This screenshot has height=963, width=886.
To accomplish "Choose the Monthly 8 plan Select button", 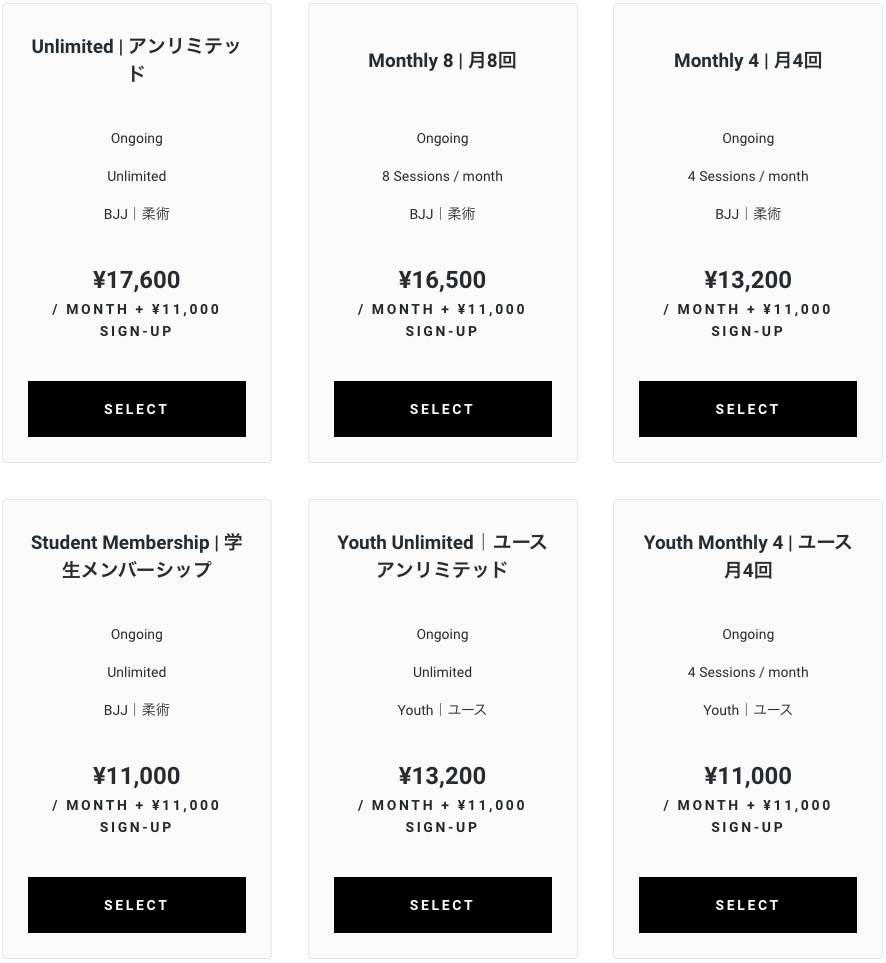I will [442, 409].
